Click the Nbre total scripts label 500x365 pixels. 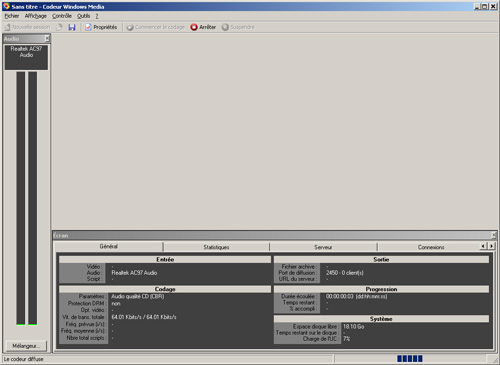click(86, 338)
